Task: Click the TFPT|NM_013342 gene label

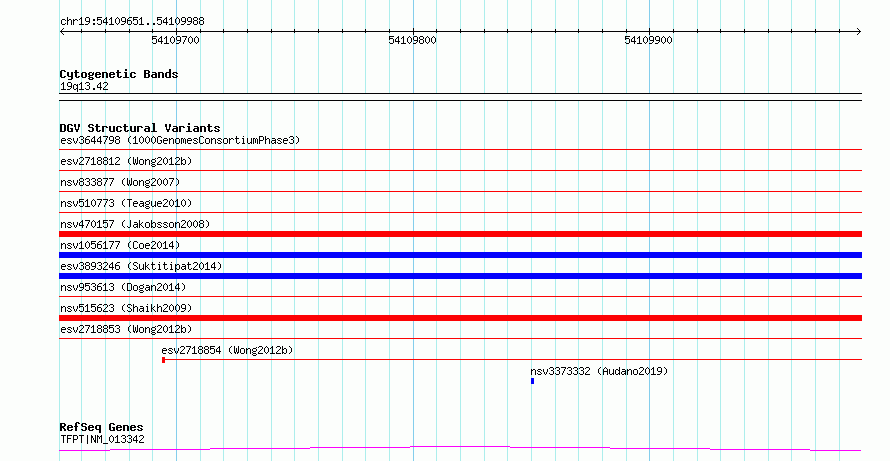Action: [x=102, y=439]
